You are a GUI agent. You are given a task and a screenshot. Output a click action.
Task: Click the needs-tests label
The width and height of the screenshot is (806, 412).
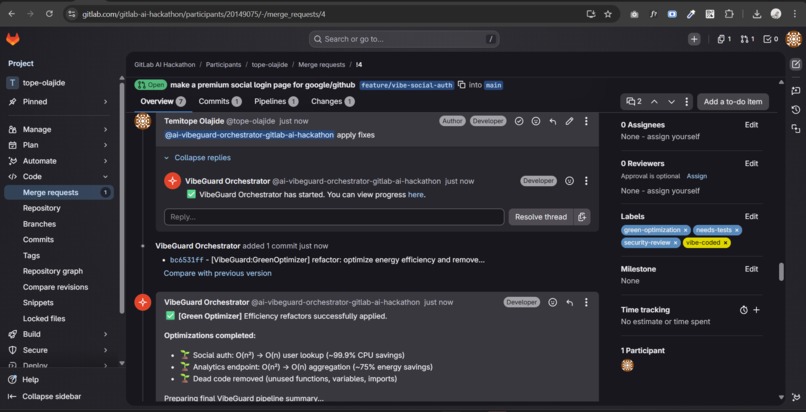pos(714,230)
